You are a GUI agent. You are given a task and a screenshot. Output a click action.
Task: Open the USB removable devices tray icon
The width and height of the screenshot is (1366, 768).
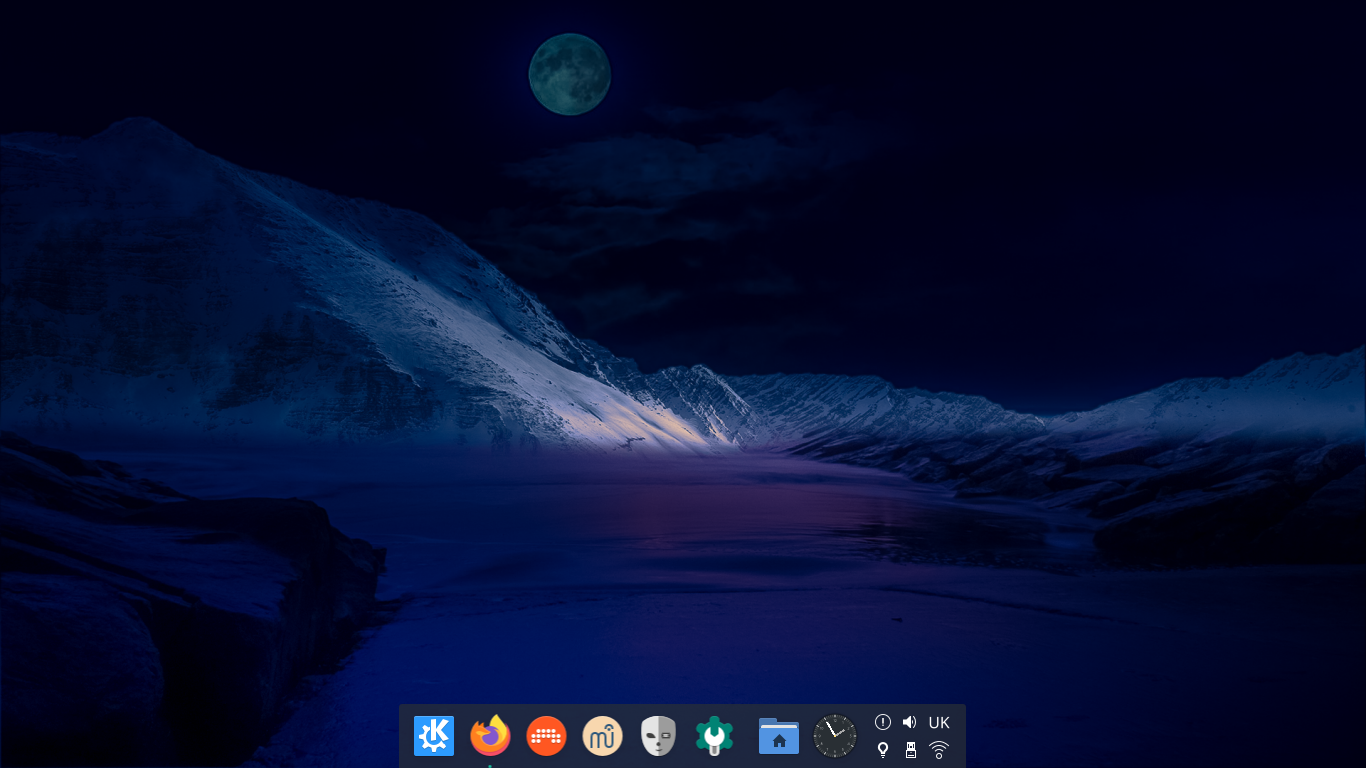click(910, 750)
